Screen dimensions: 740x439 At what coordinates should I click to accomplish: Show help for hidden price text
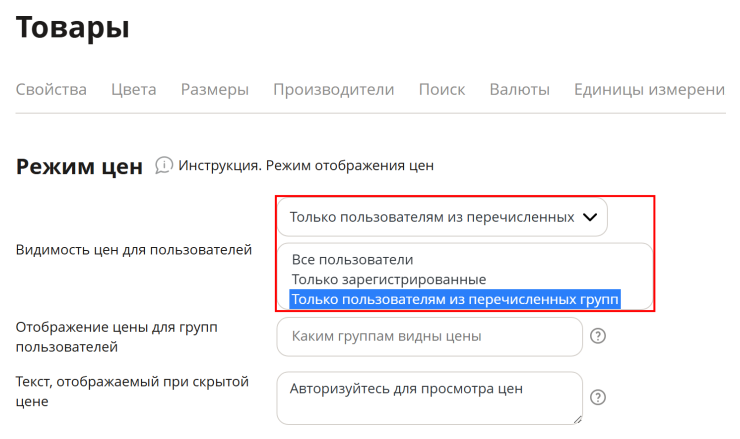[x=598, y=397]
